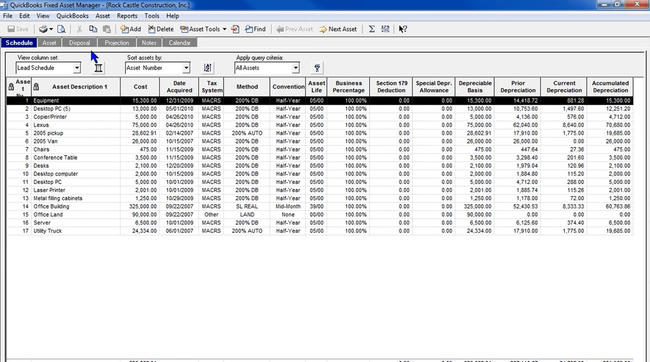This screenshot has width=650, height=362.
Task: Click the Sigma totals icon
Action: (372, 29)
